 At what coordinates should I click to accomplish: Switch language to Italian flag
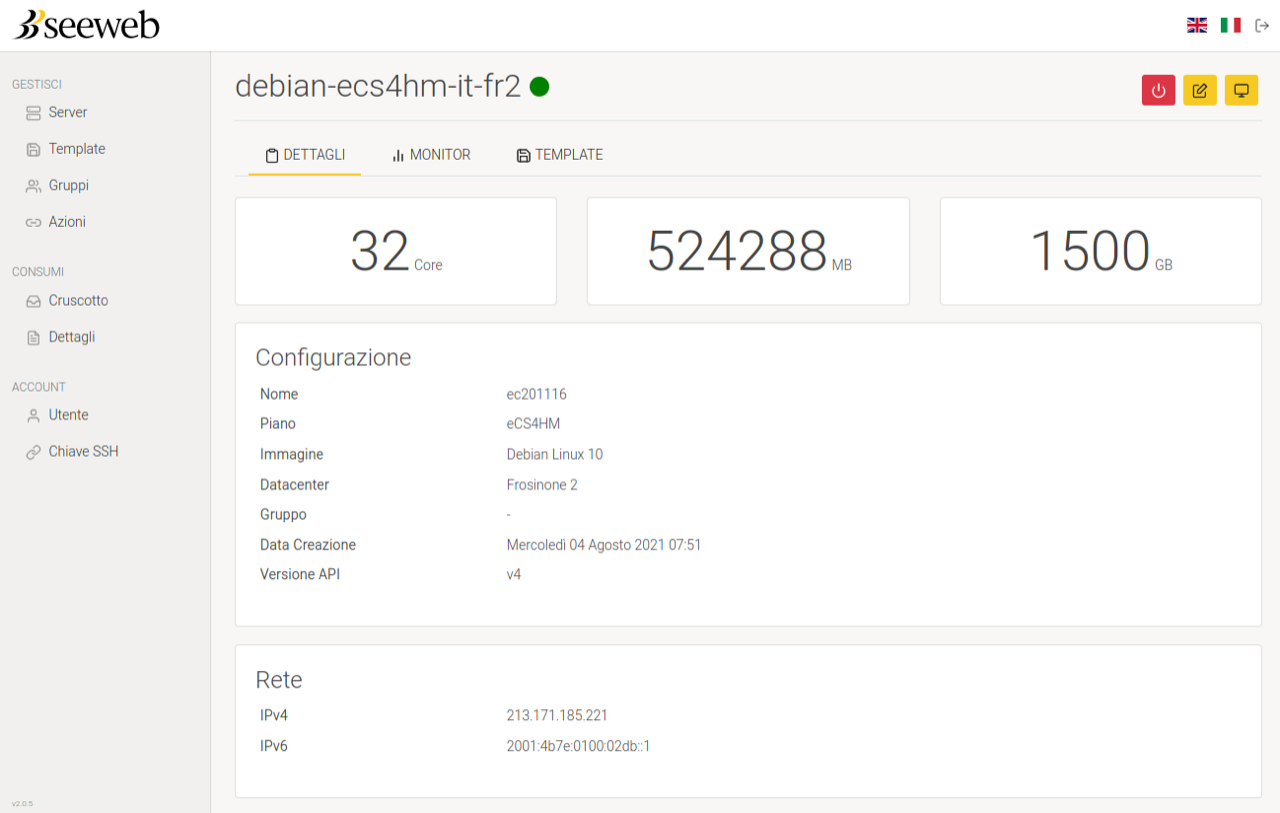1230,25
